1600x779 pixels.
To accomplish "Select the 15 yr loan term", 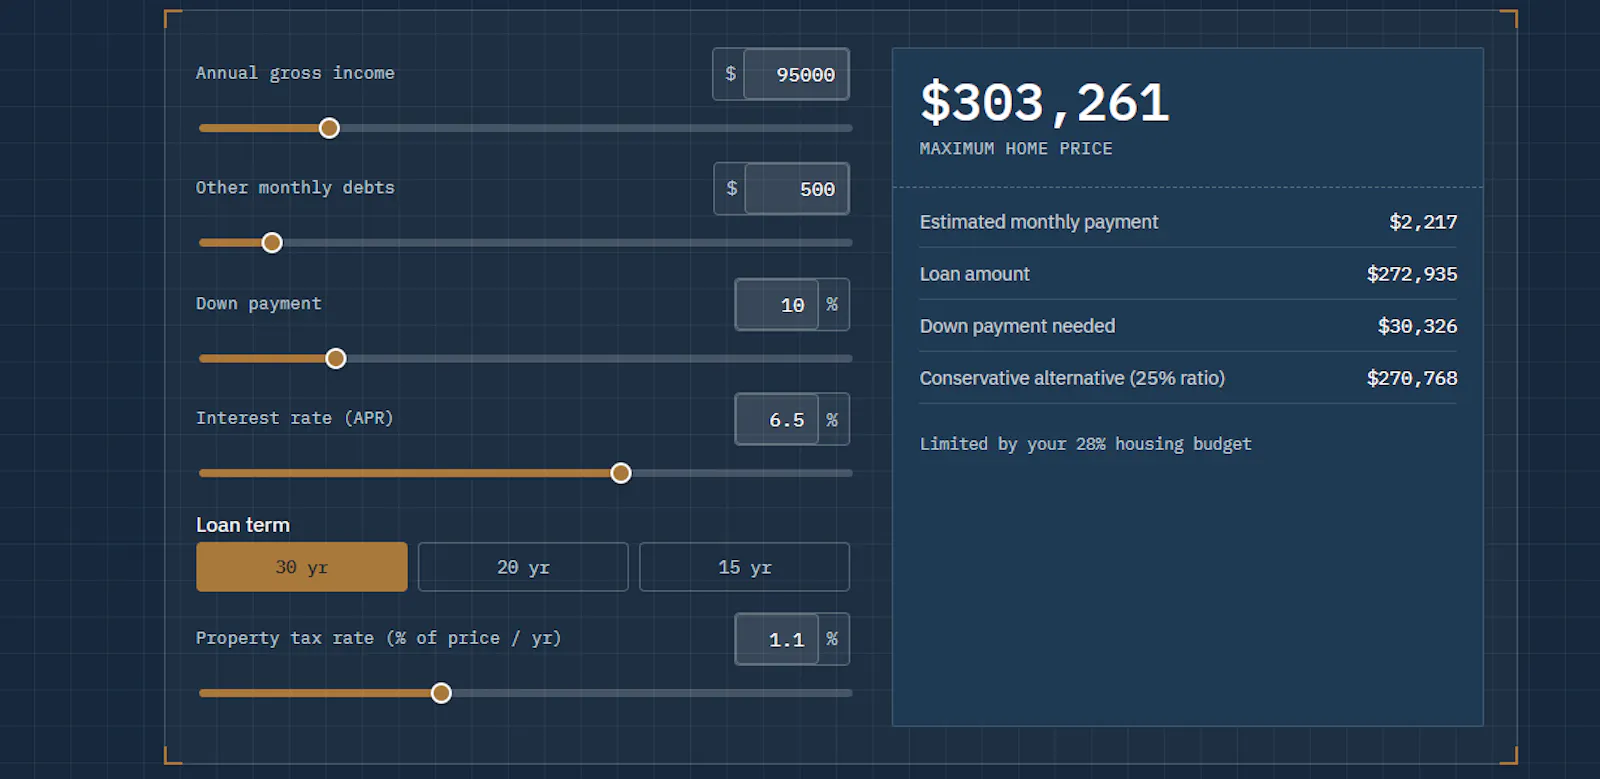I will pyautogui.click(x=744, y=567).
